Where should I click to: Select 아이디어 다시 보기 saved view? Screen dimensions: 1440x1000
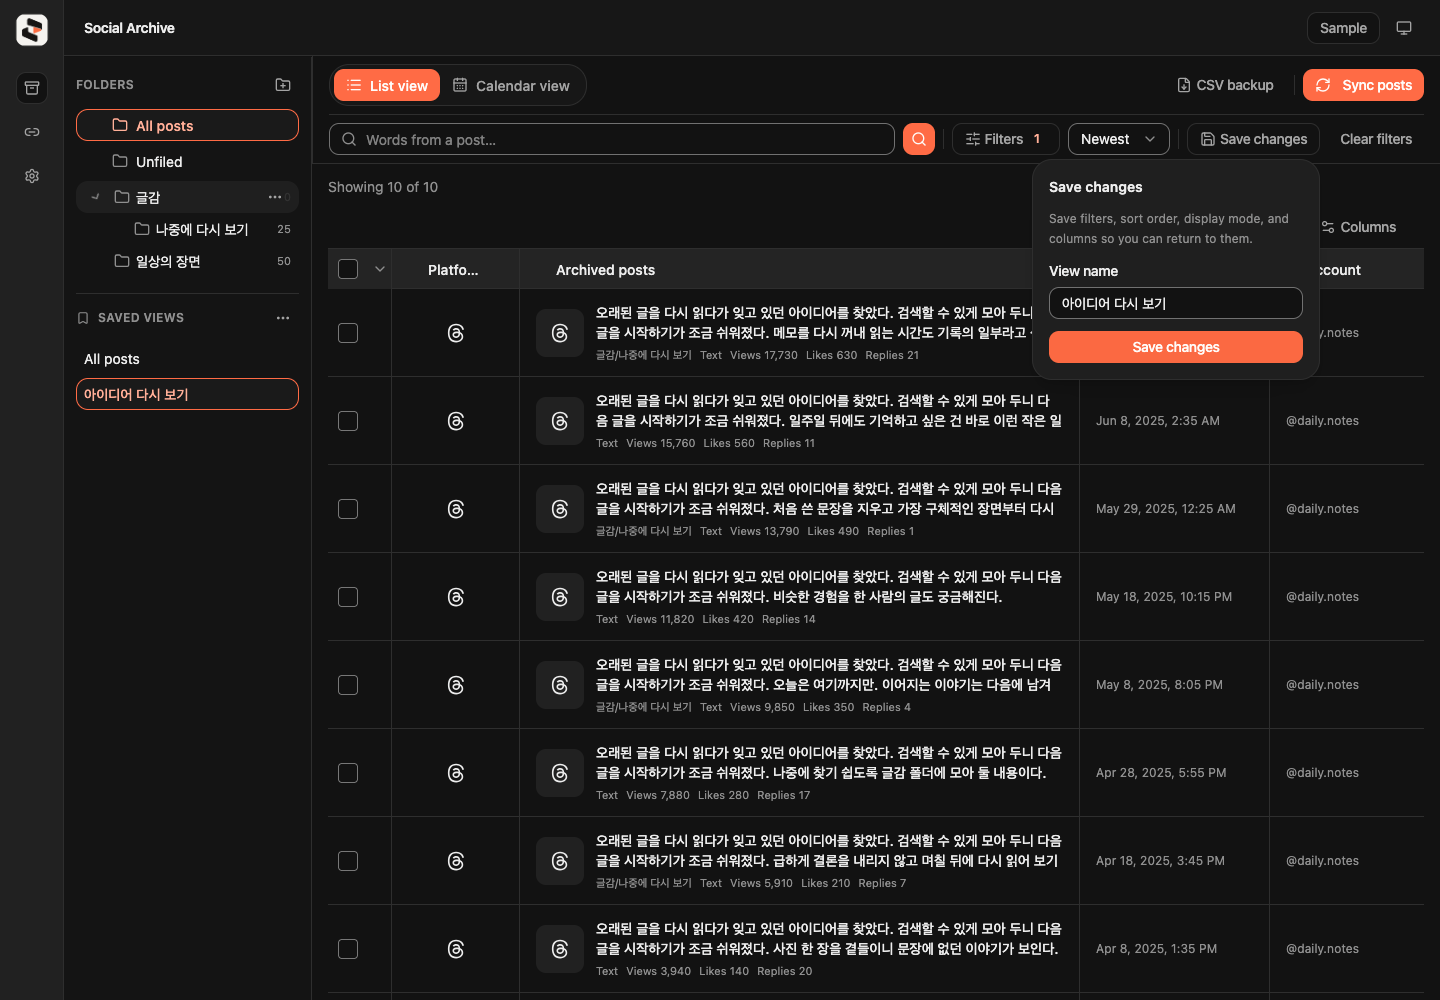(x=187, y=394)
